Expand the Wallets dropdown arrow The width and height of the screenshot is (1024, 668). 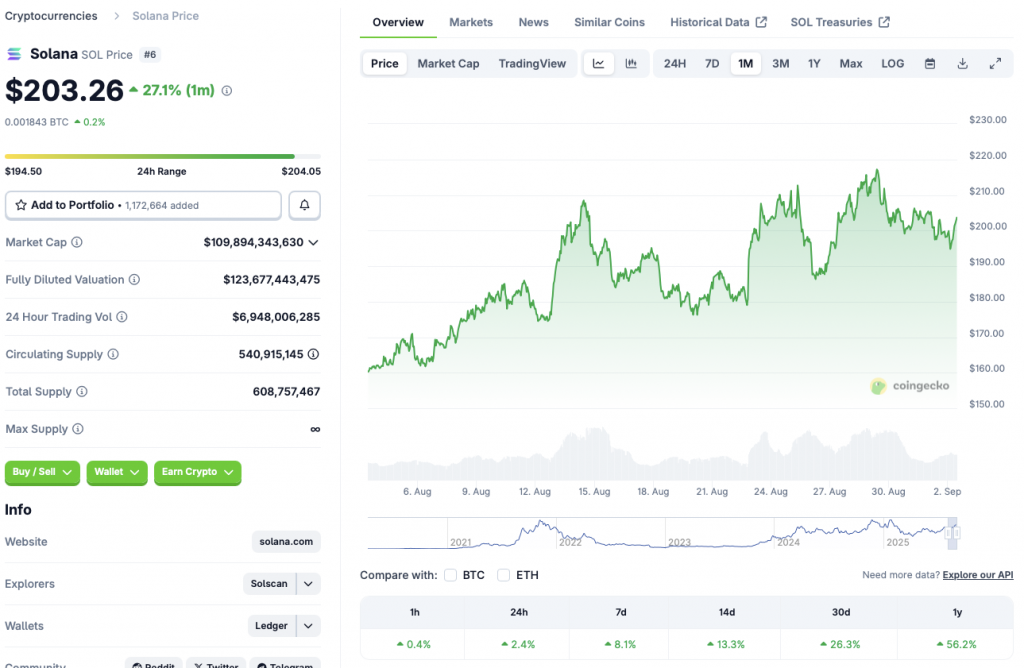point(308,626)
